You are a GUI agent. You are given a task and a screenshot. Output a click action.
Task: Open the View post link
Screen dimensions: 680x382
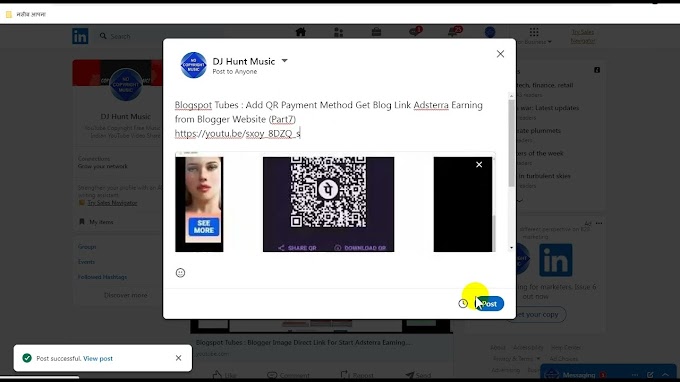98,359
